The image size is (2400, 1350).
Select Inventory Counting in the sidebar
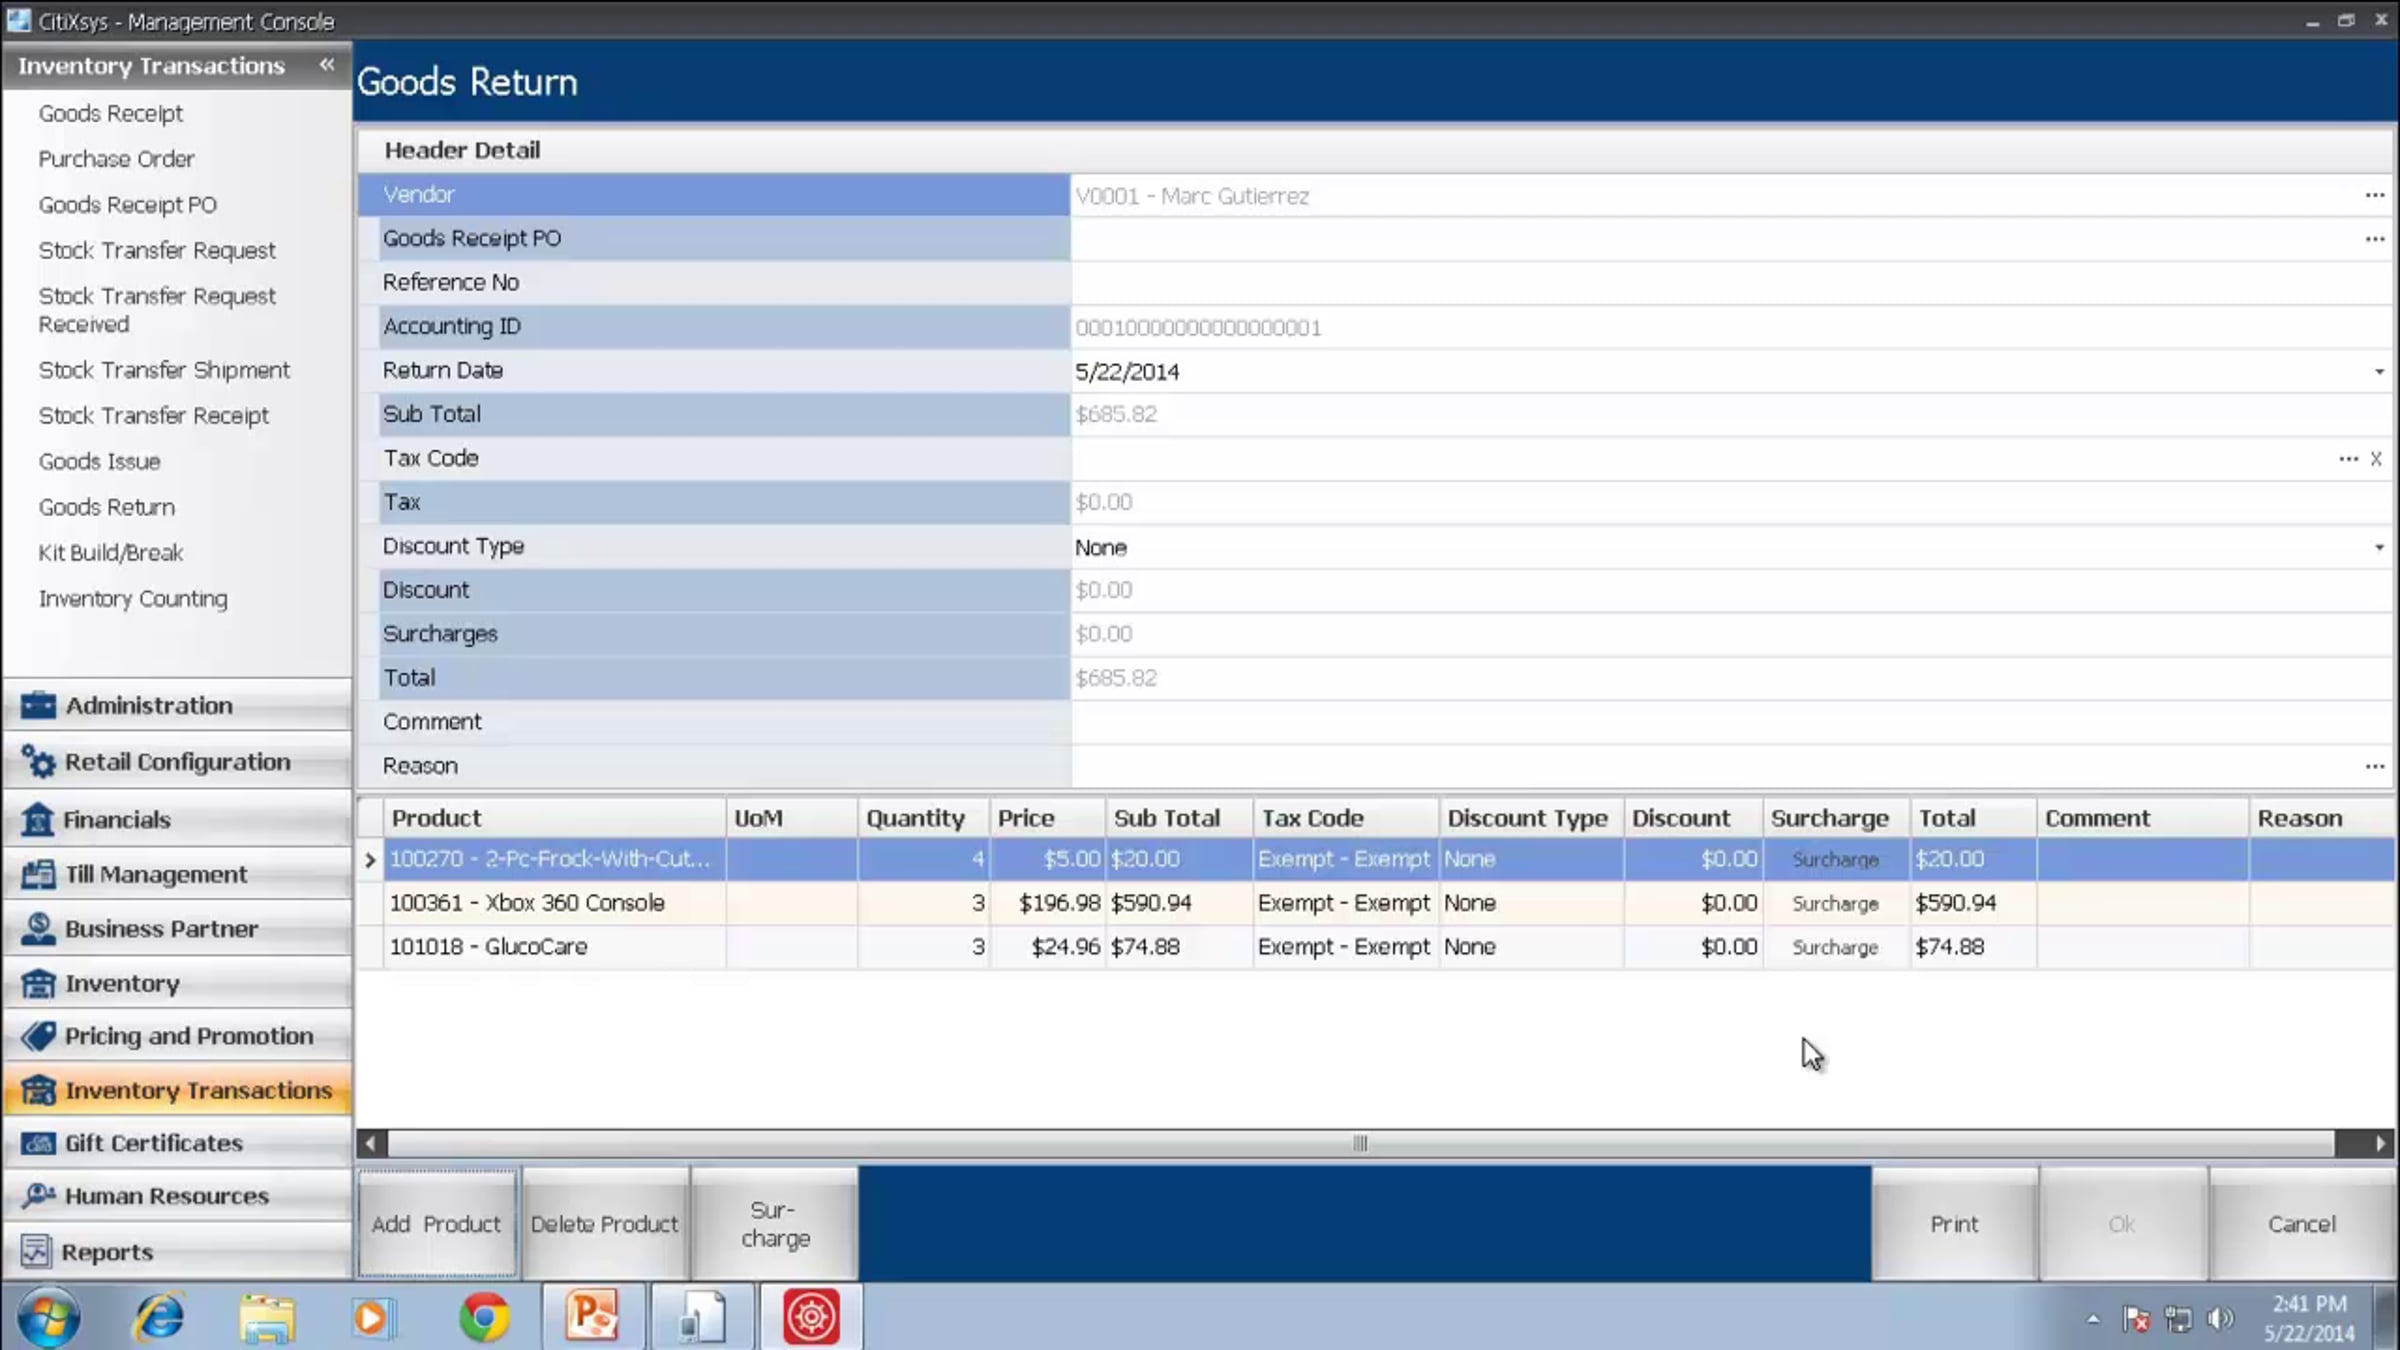pos(133,599)
